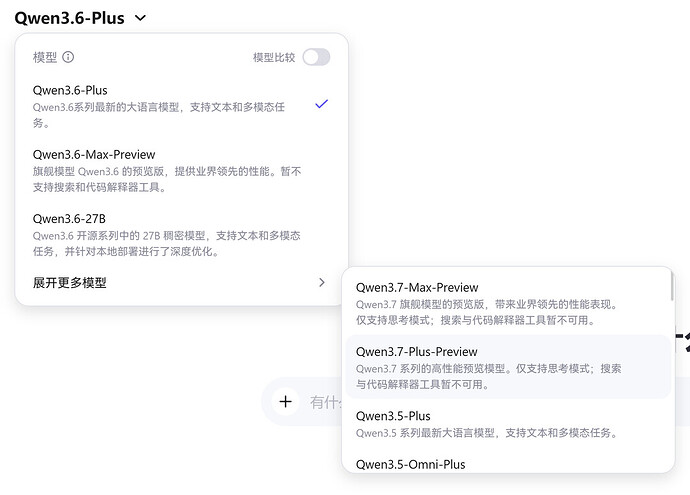Select the Qwen3.6-Max-Preview model
Viewport: 690px width, 495px height.
pos(181,170)
